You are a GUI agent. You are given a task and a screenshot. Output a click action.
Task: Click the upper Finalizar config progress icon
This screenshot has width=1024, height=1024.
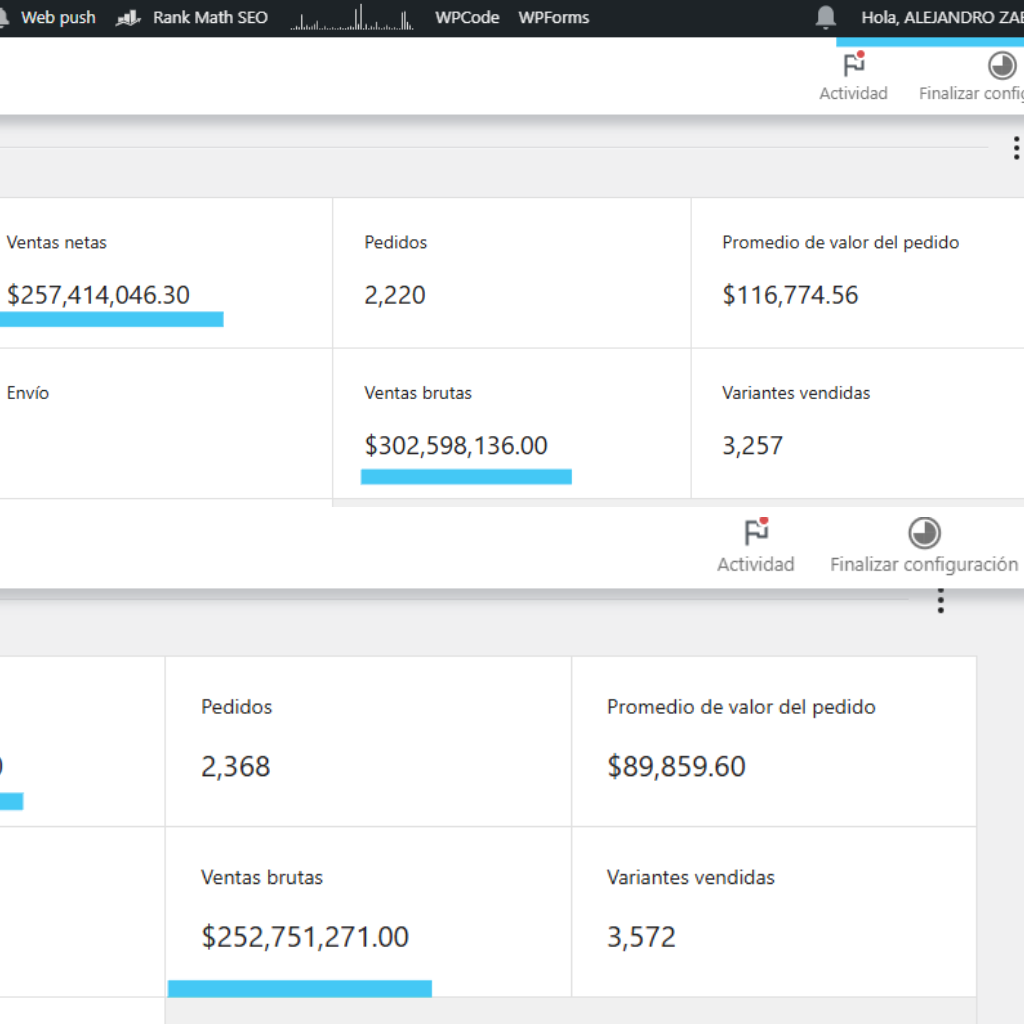(1001, 66)
